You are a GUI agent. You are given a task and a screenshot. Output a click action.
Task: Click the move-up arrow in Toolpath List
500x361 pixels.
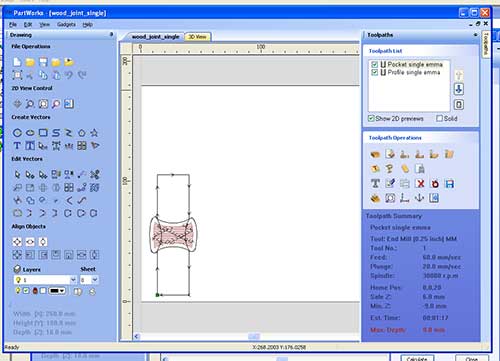click(x=459, y=75)
